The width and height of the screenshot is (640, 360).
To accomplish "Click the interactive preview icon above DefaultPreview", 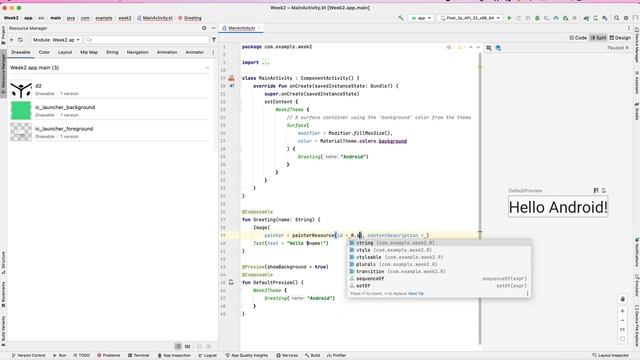I will 596,191.
